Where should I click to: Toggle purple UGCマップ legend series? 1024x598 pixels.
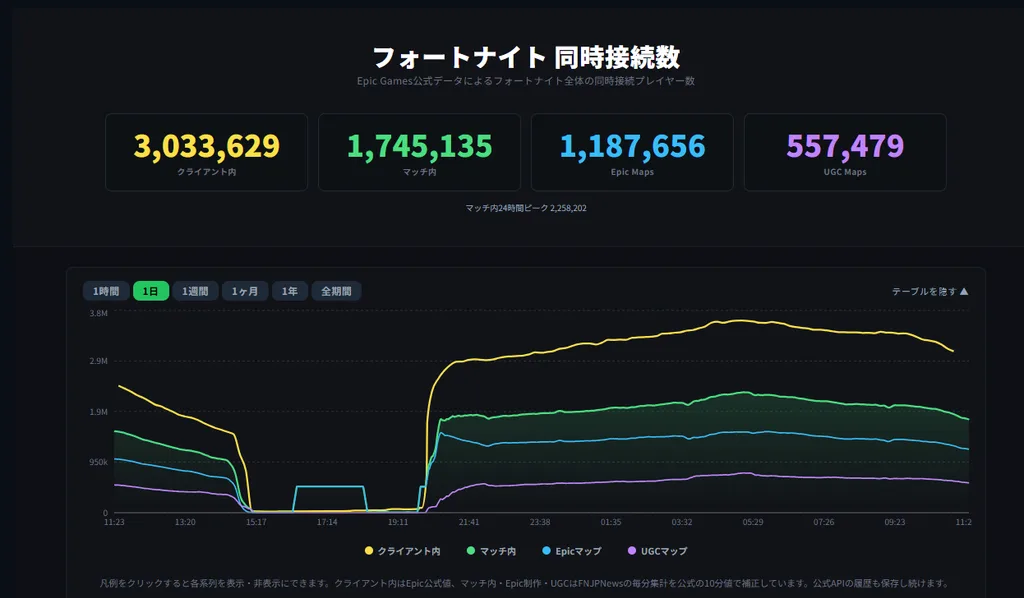pos(658,551)
